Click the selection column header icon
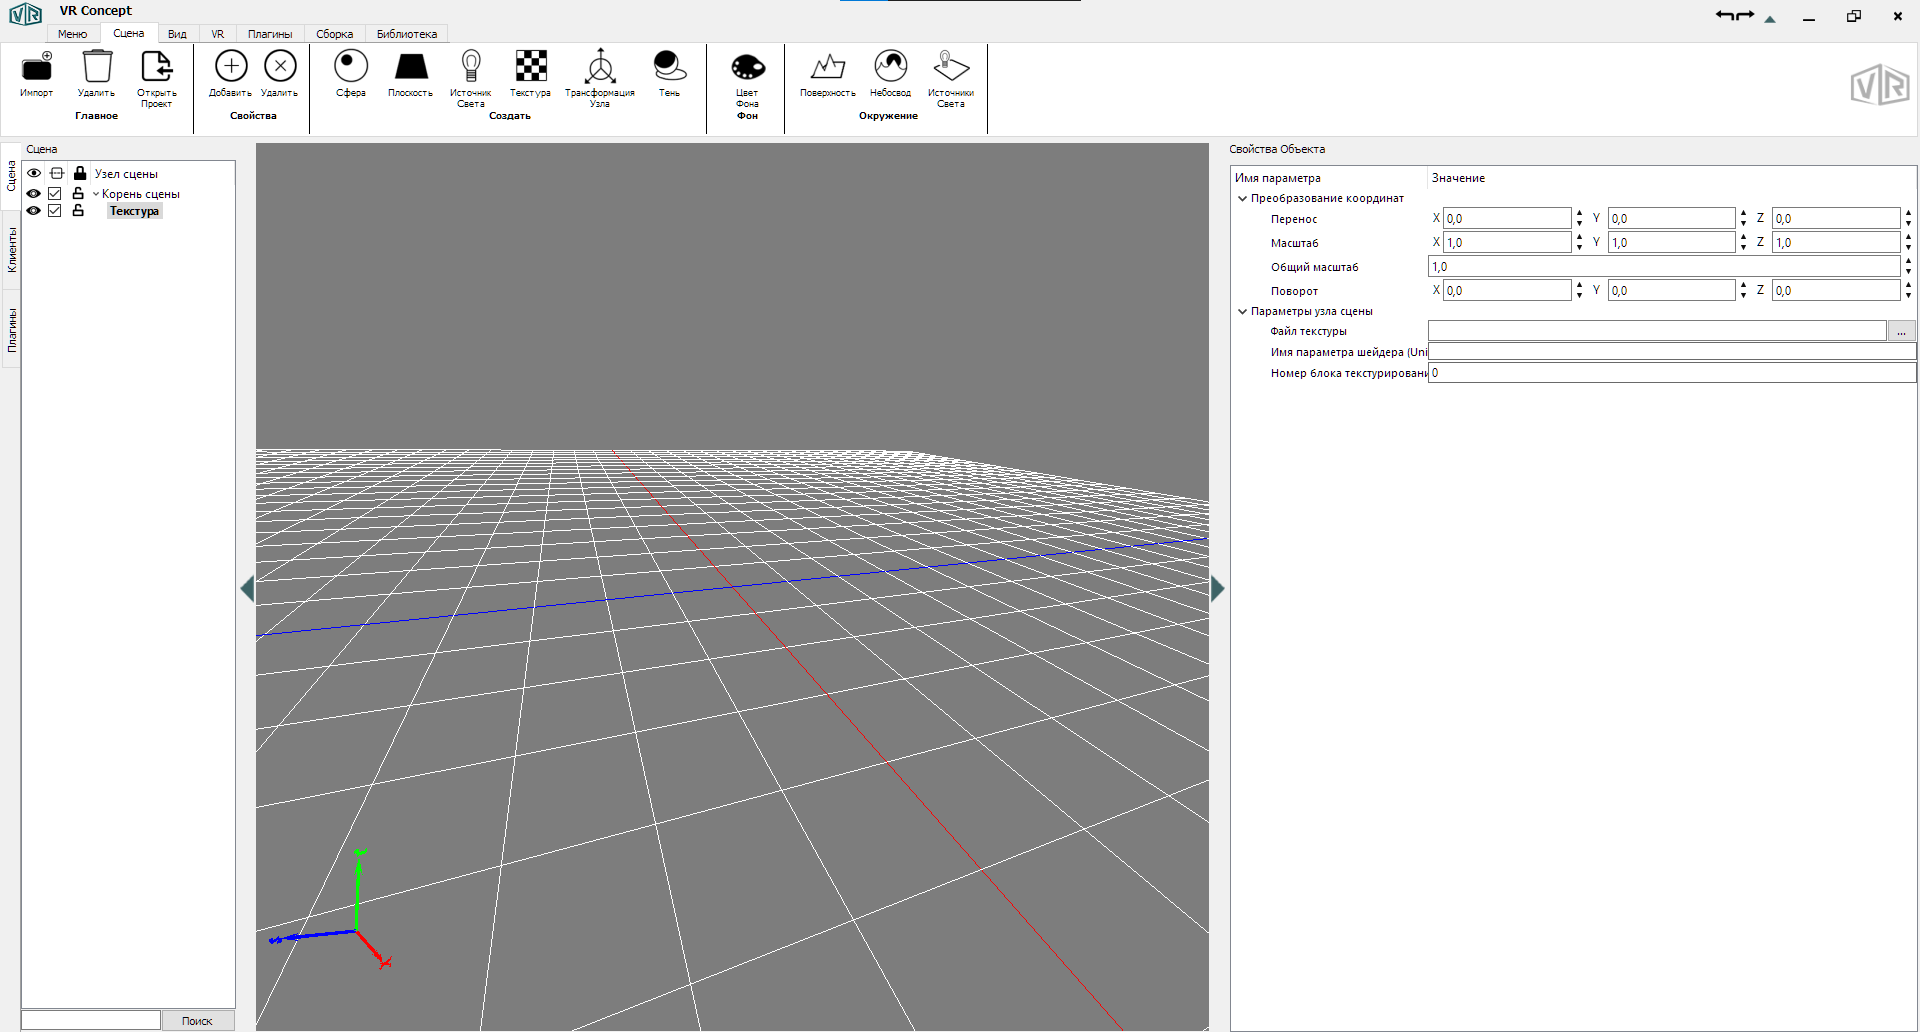This screenshot has width=1920, height=1032. pos(57,173)
